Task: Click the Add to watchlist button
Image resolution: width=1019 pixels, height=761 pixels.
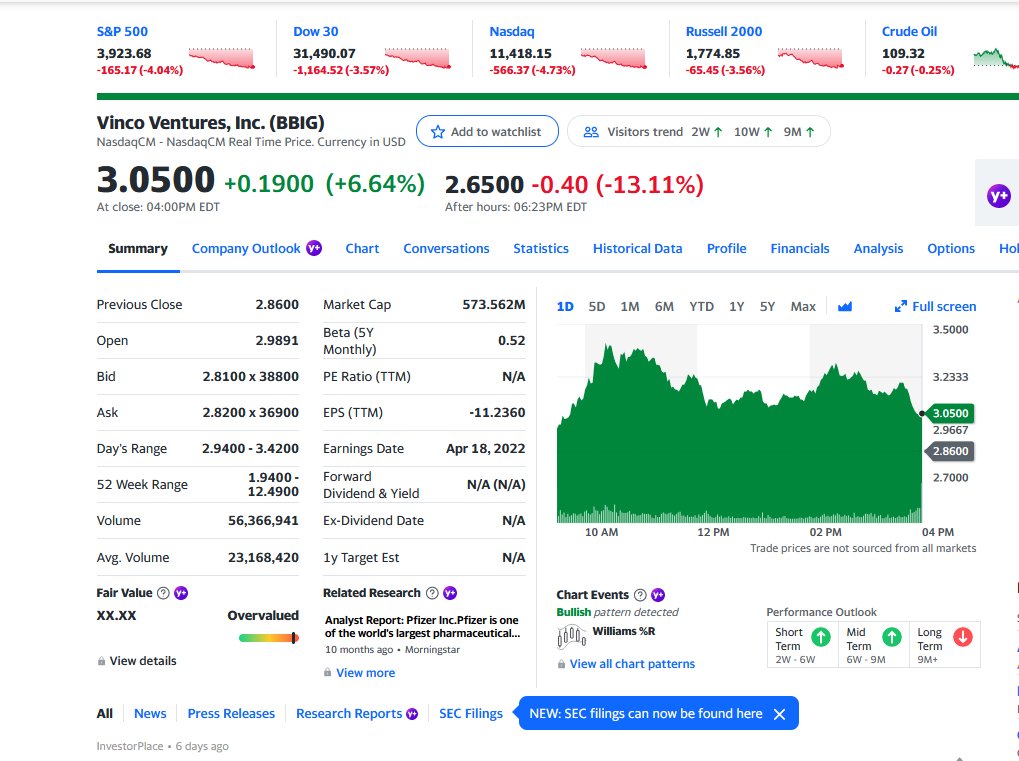Action: [x=487, y=131]
